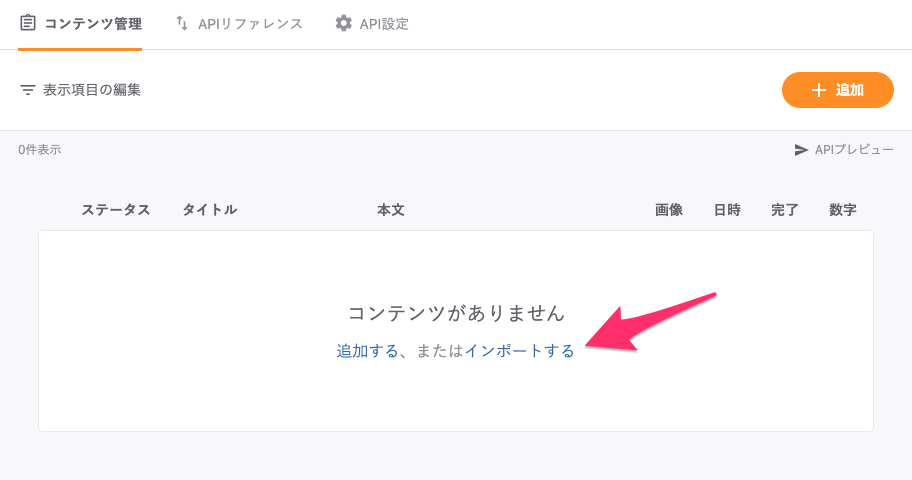Click the up-down arrows icon for APIリファレンス

coord(181,23)
